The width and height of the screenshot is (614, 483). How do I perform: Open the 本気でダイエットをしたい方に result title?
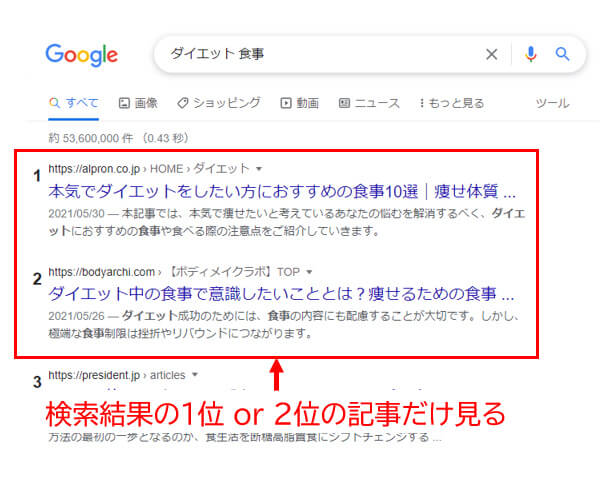(x=282, y=192)
